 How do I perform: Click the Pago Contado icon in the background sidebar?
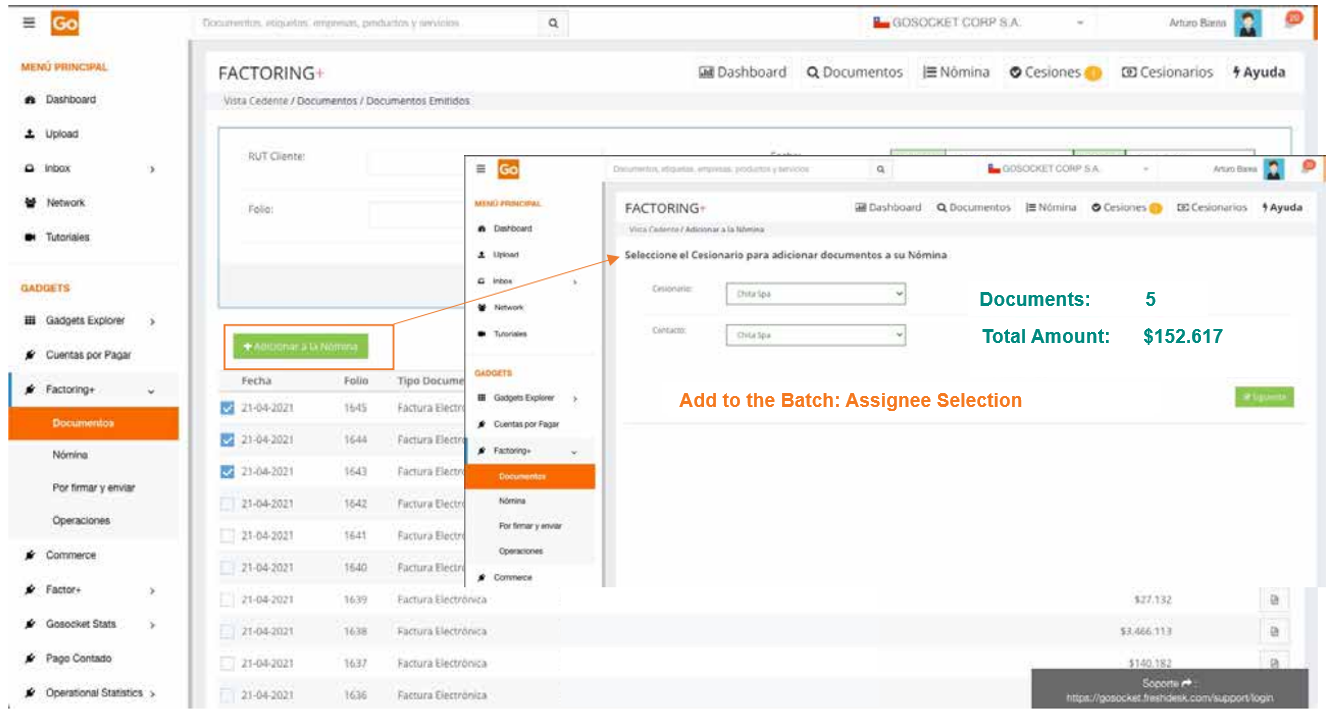(x=30, y=659)
